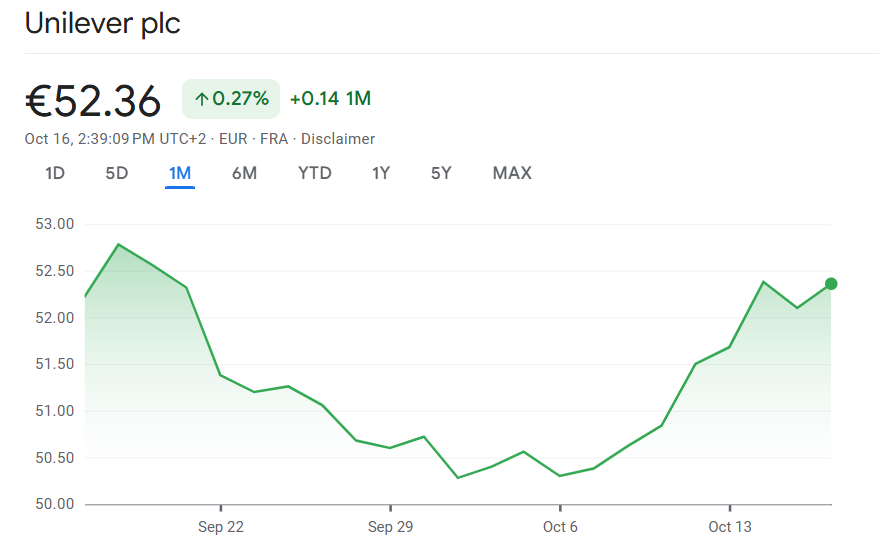Click the Unilever plc title
Screen dimensions: 879x544
[102, 24]
